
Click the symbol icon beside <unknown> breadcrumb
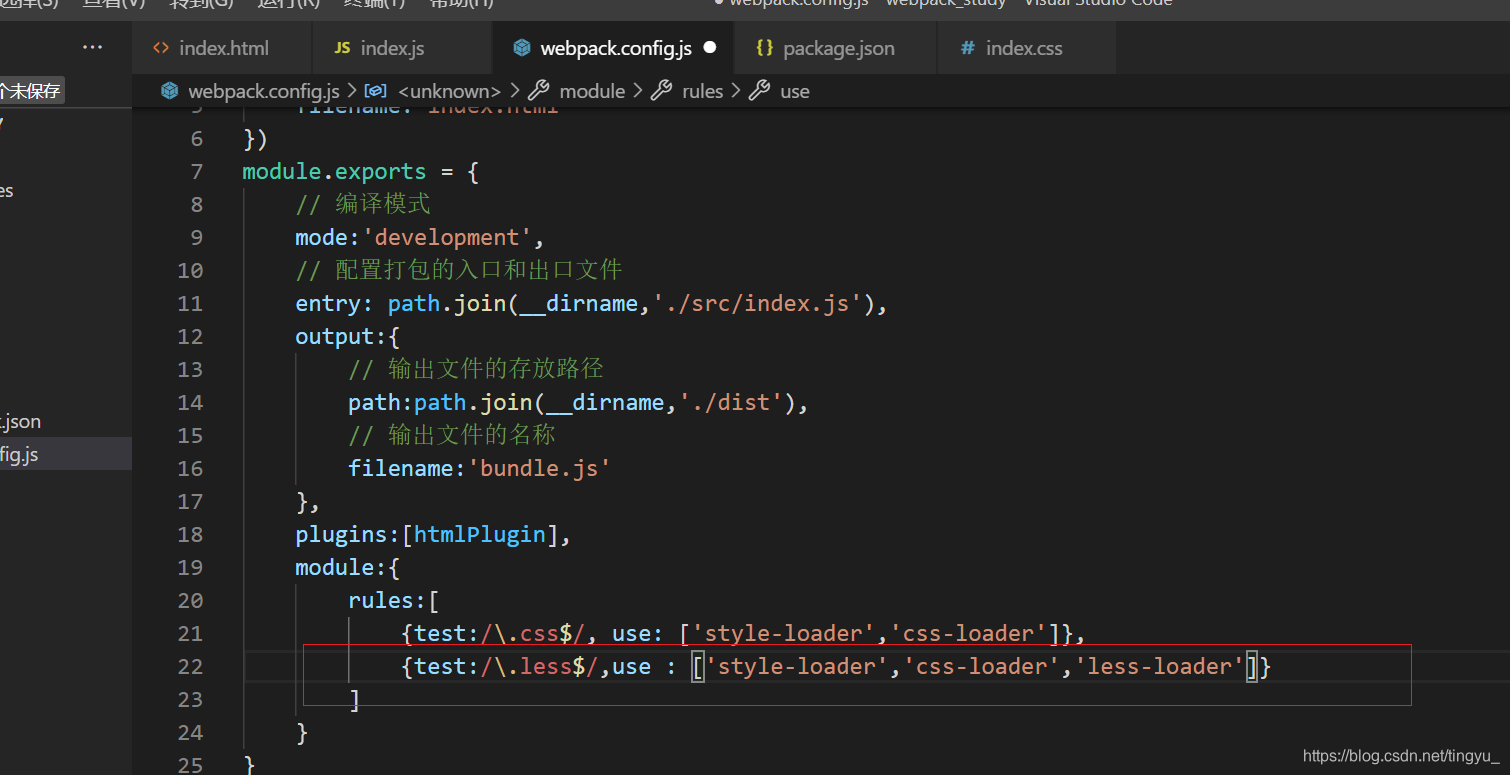[x=375, y=90]
